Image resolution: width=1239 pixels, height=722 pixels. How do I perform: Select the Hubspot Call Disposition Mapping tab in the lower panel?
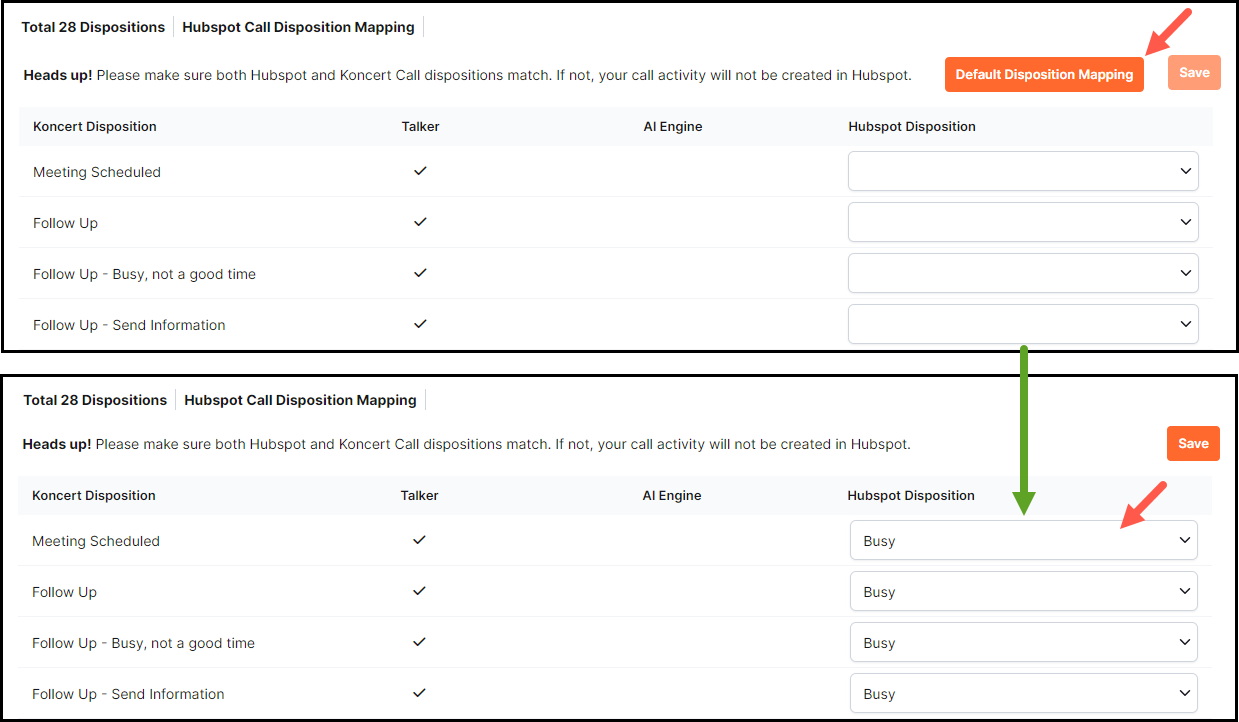coord(300,400)
